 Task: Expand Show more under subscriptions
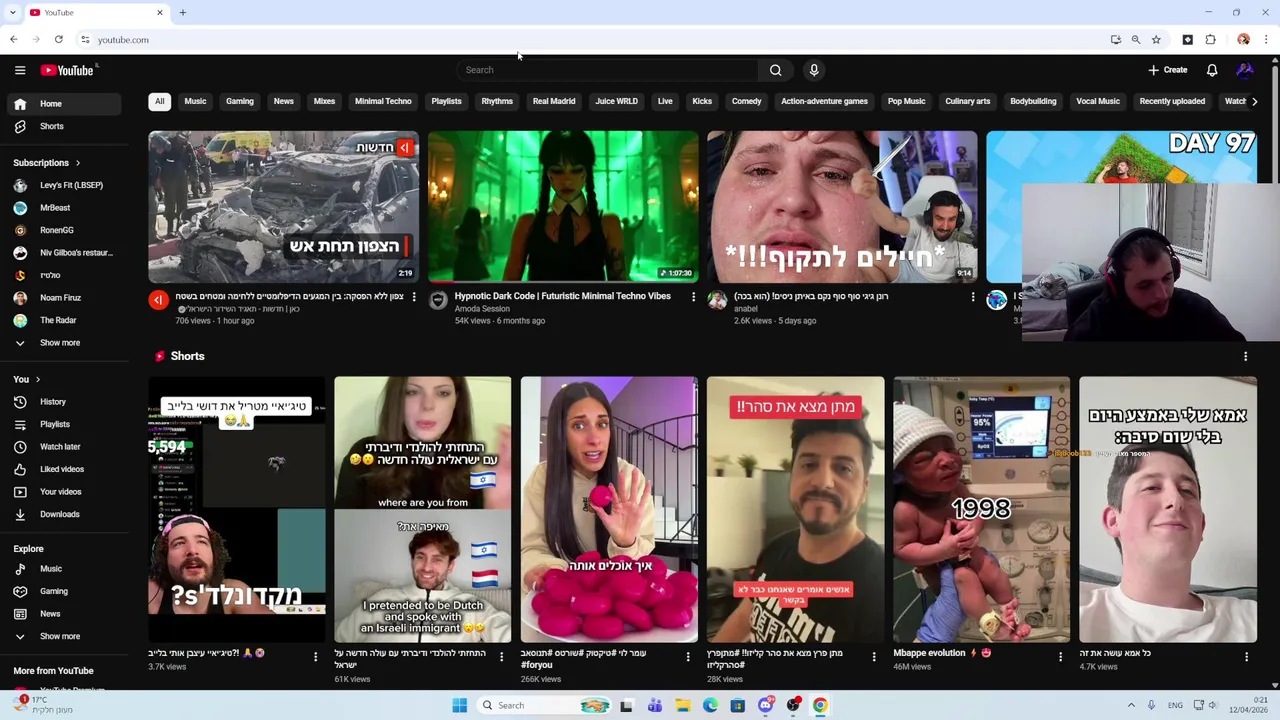(61, 343)
